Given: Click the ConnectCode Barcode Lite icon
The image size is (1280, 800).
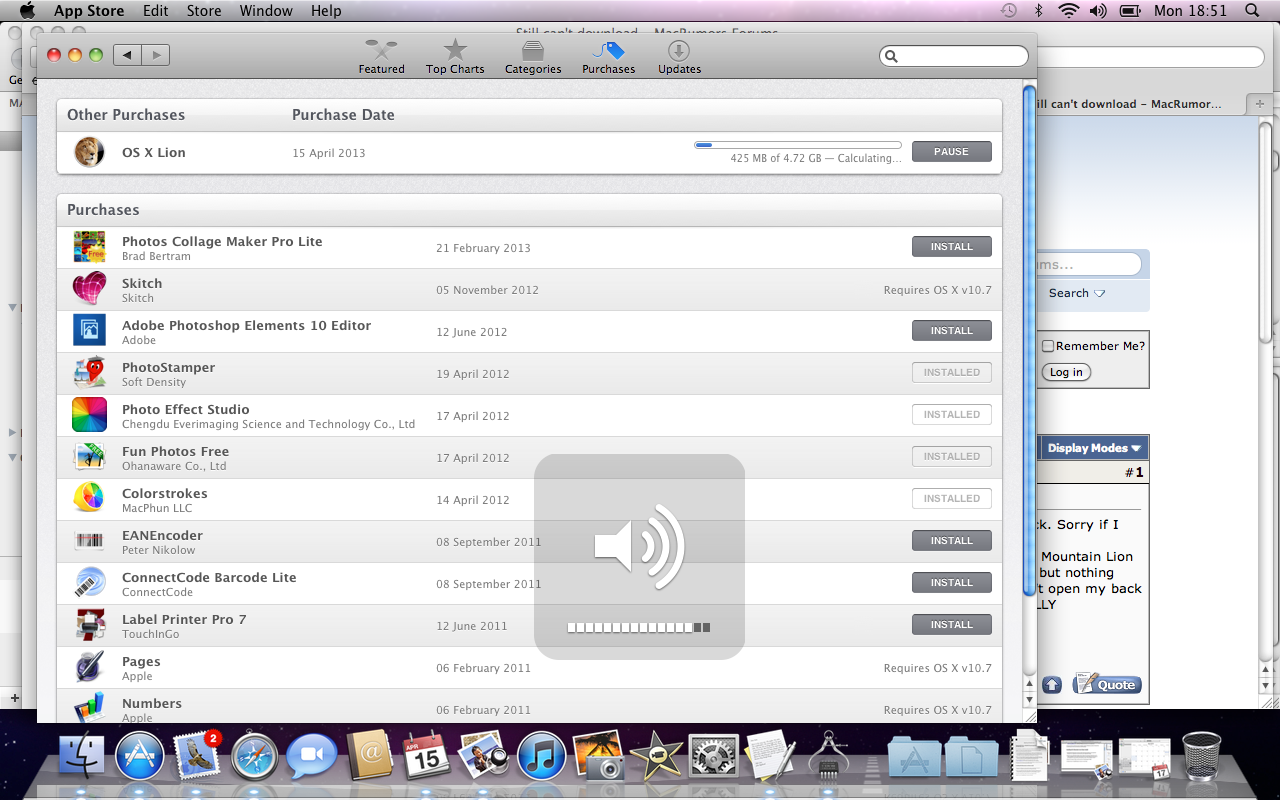Looking at the screenshot, I should [x=89, y=582].
